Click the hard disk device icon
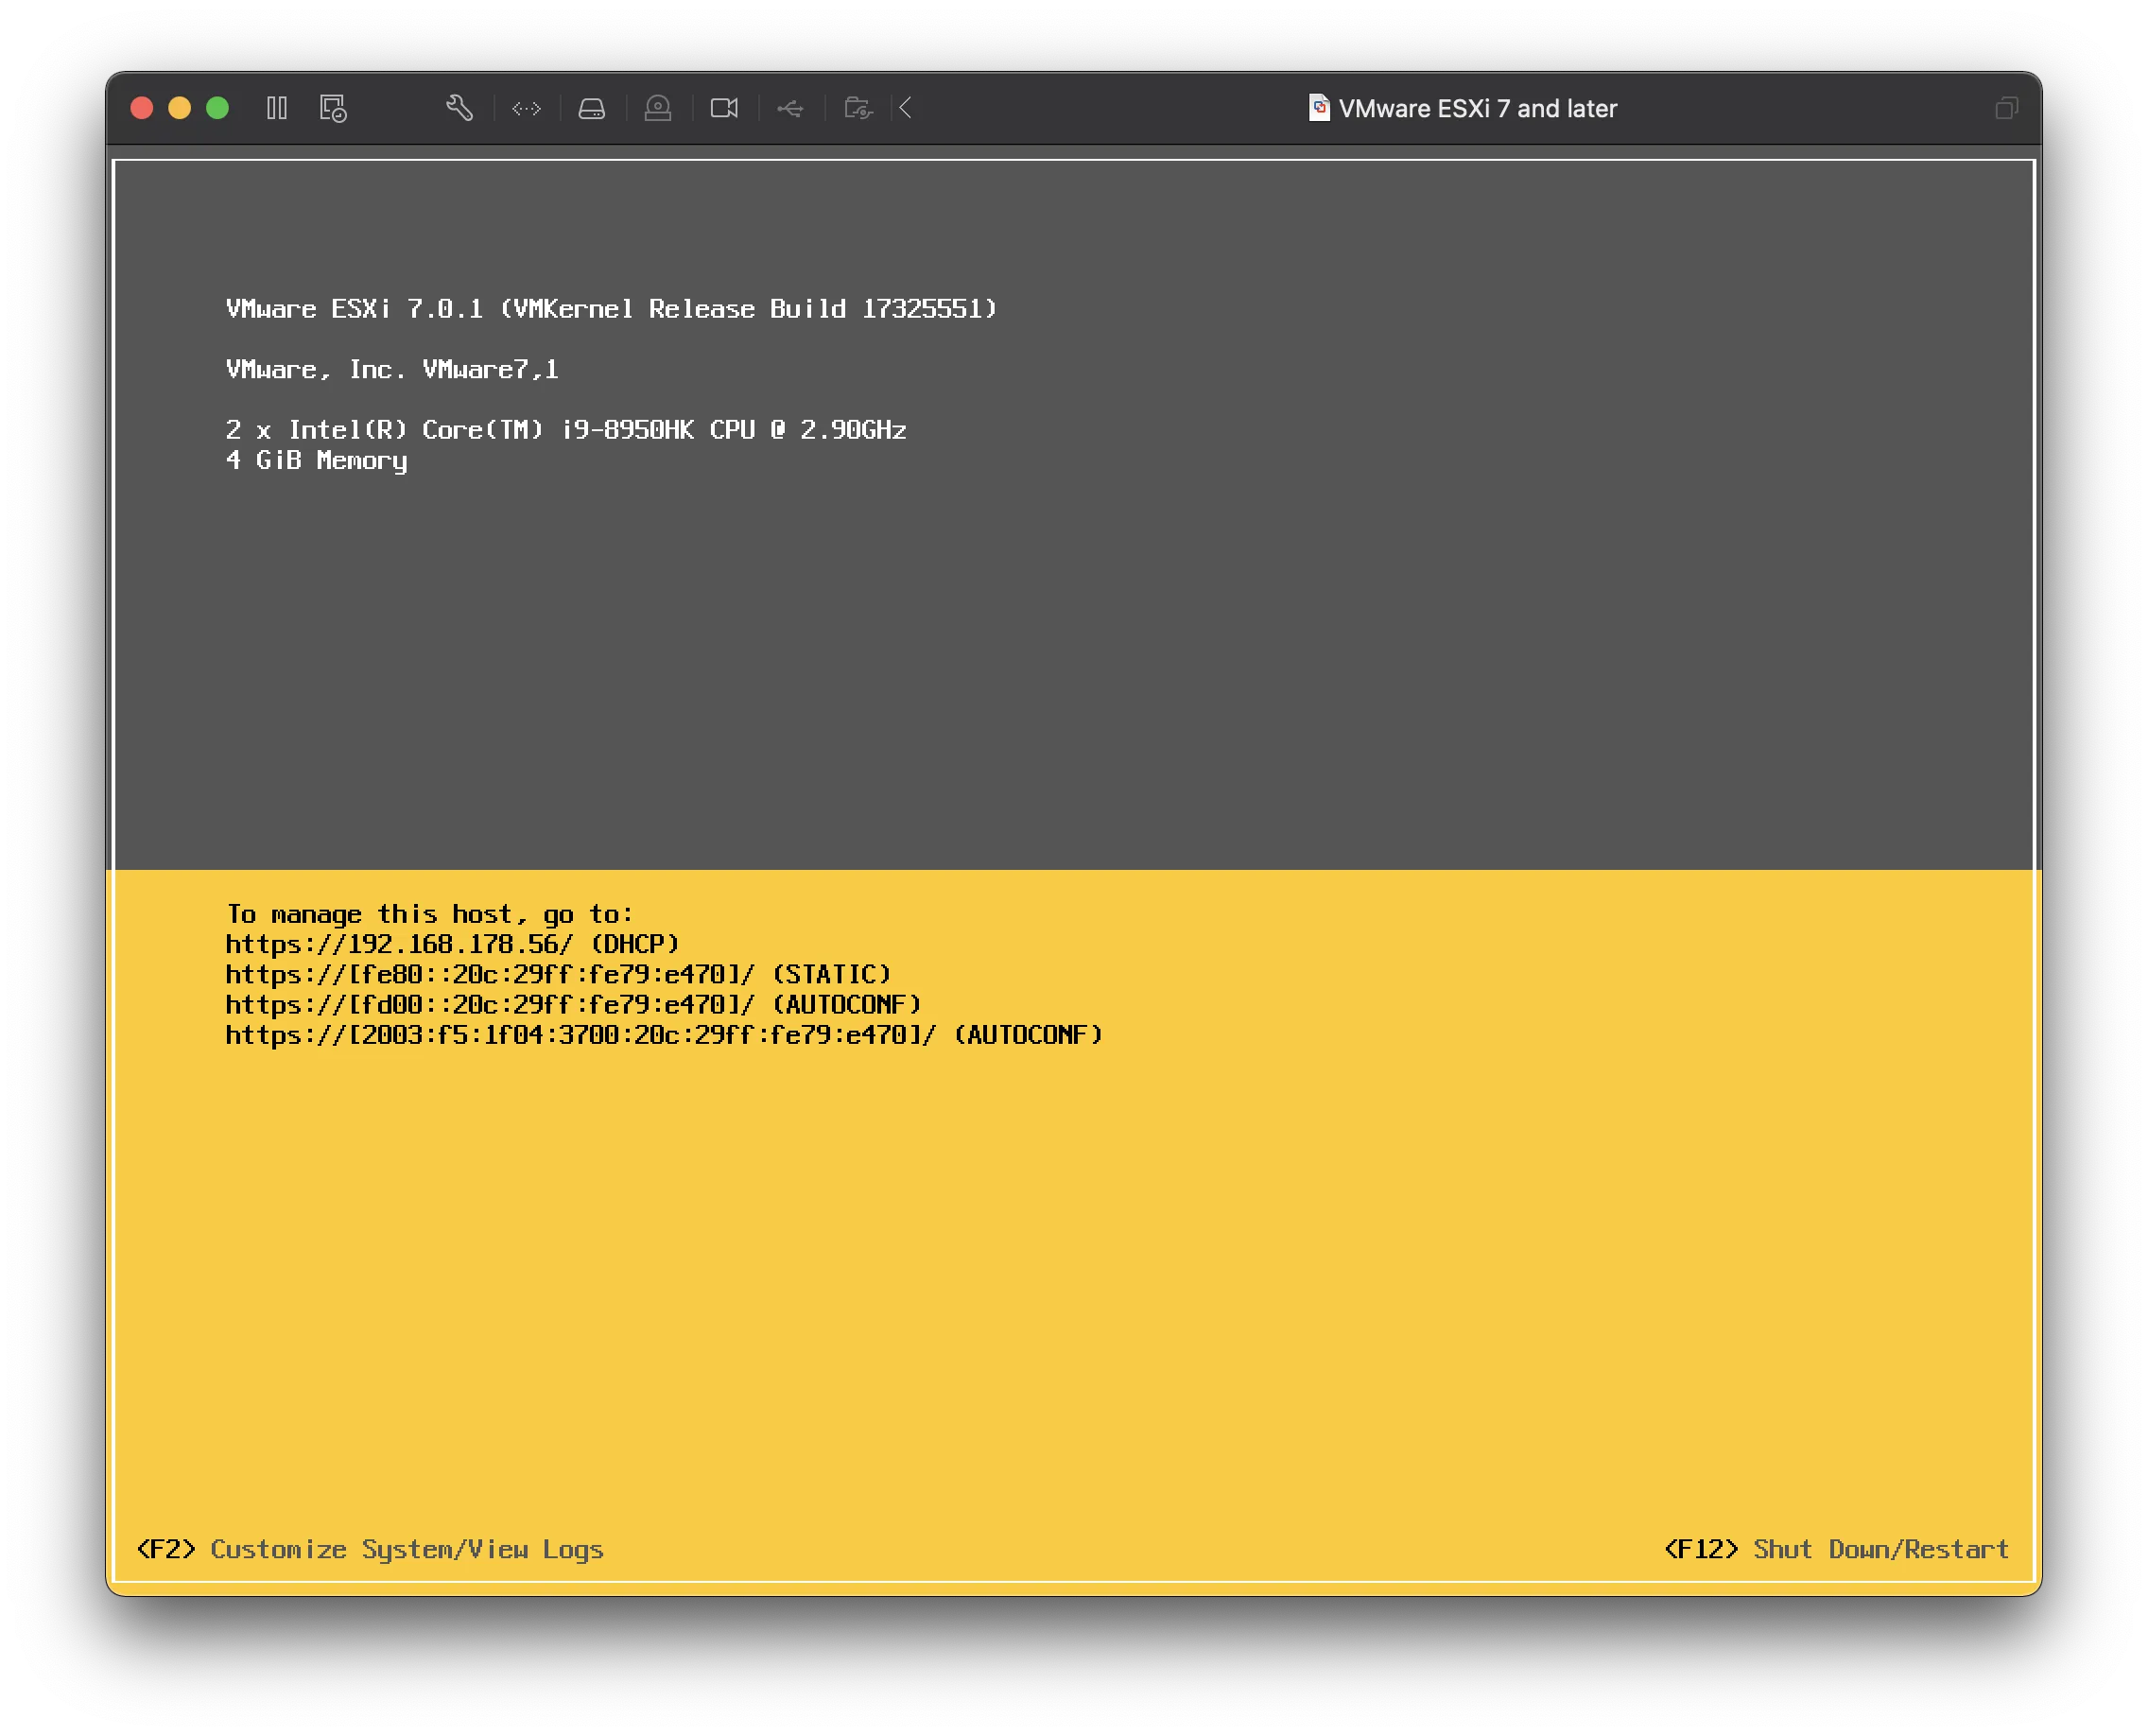The width and height of the screenshot is (2148, 1736). (592, 108)
